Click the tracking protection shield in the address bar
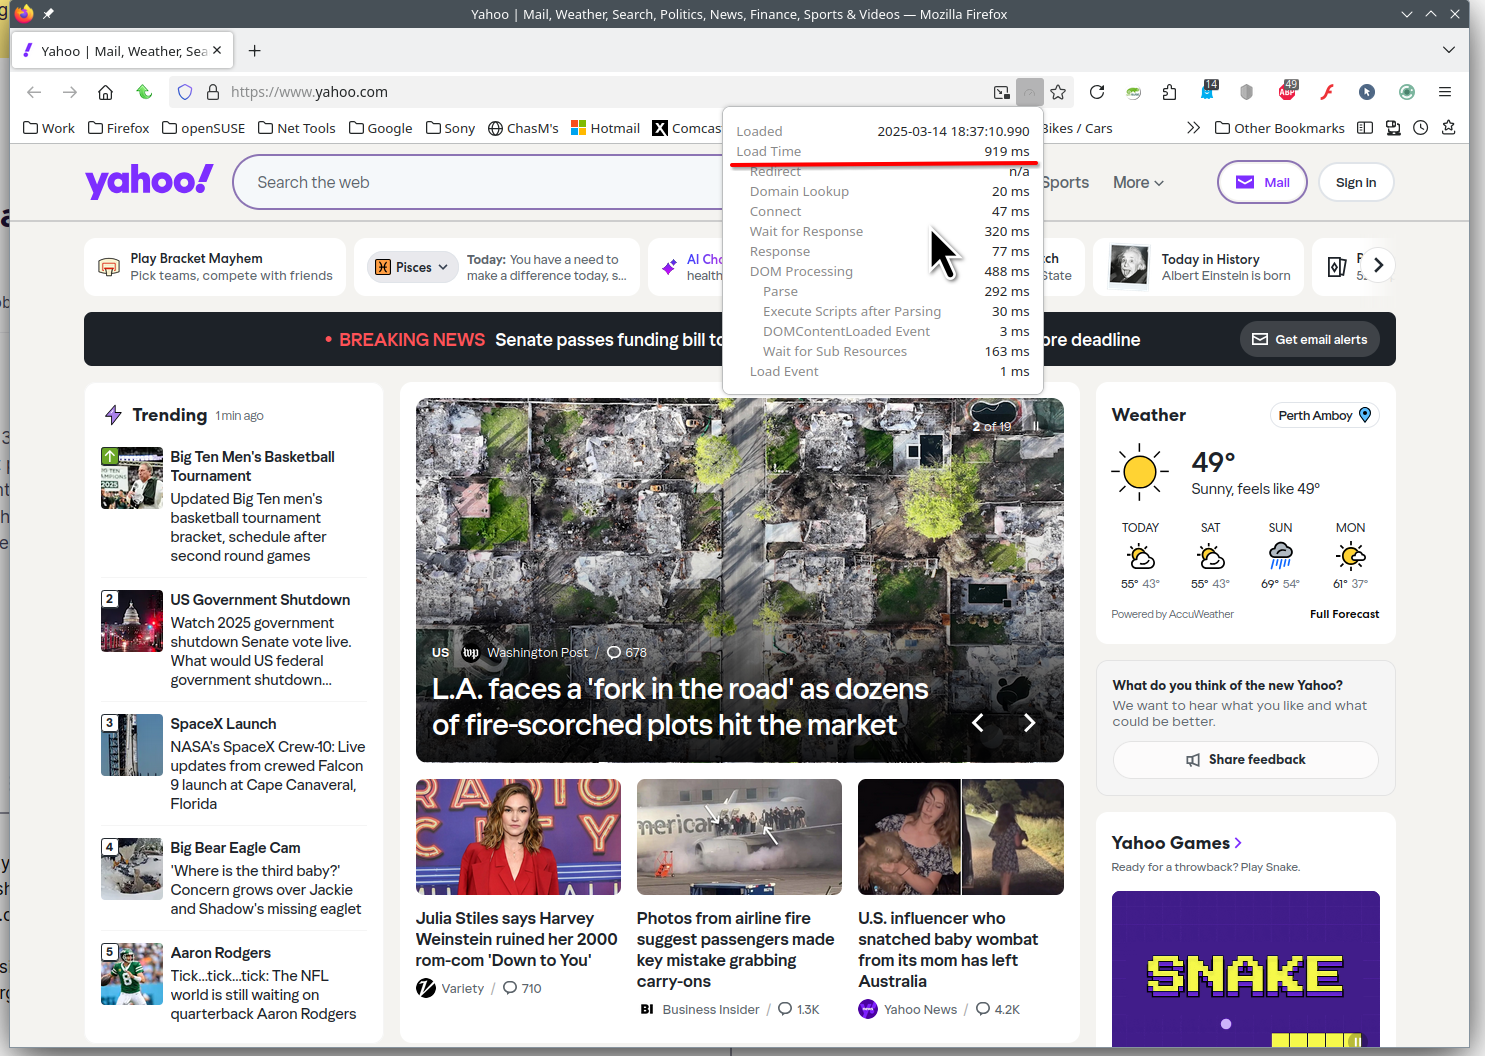This screenshot has width=1485, height=1056. tap(185, 92)
